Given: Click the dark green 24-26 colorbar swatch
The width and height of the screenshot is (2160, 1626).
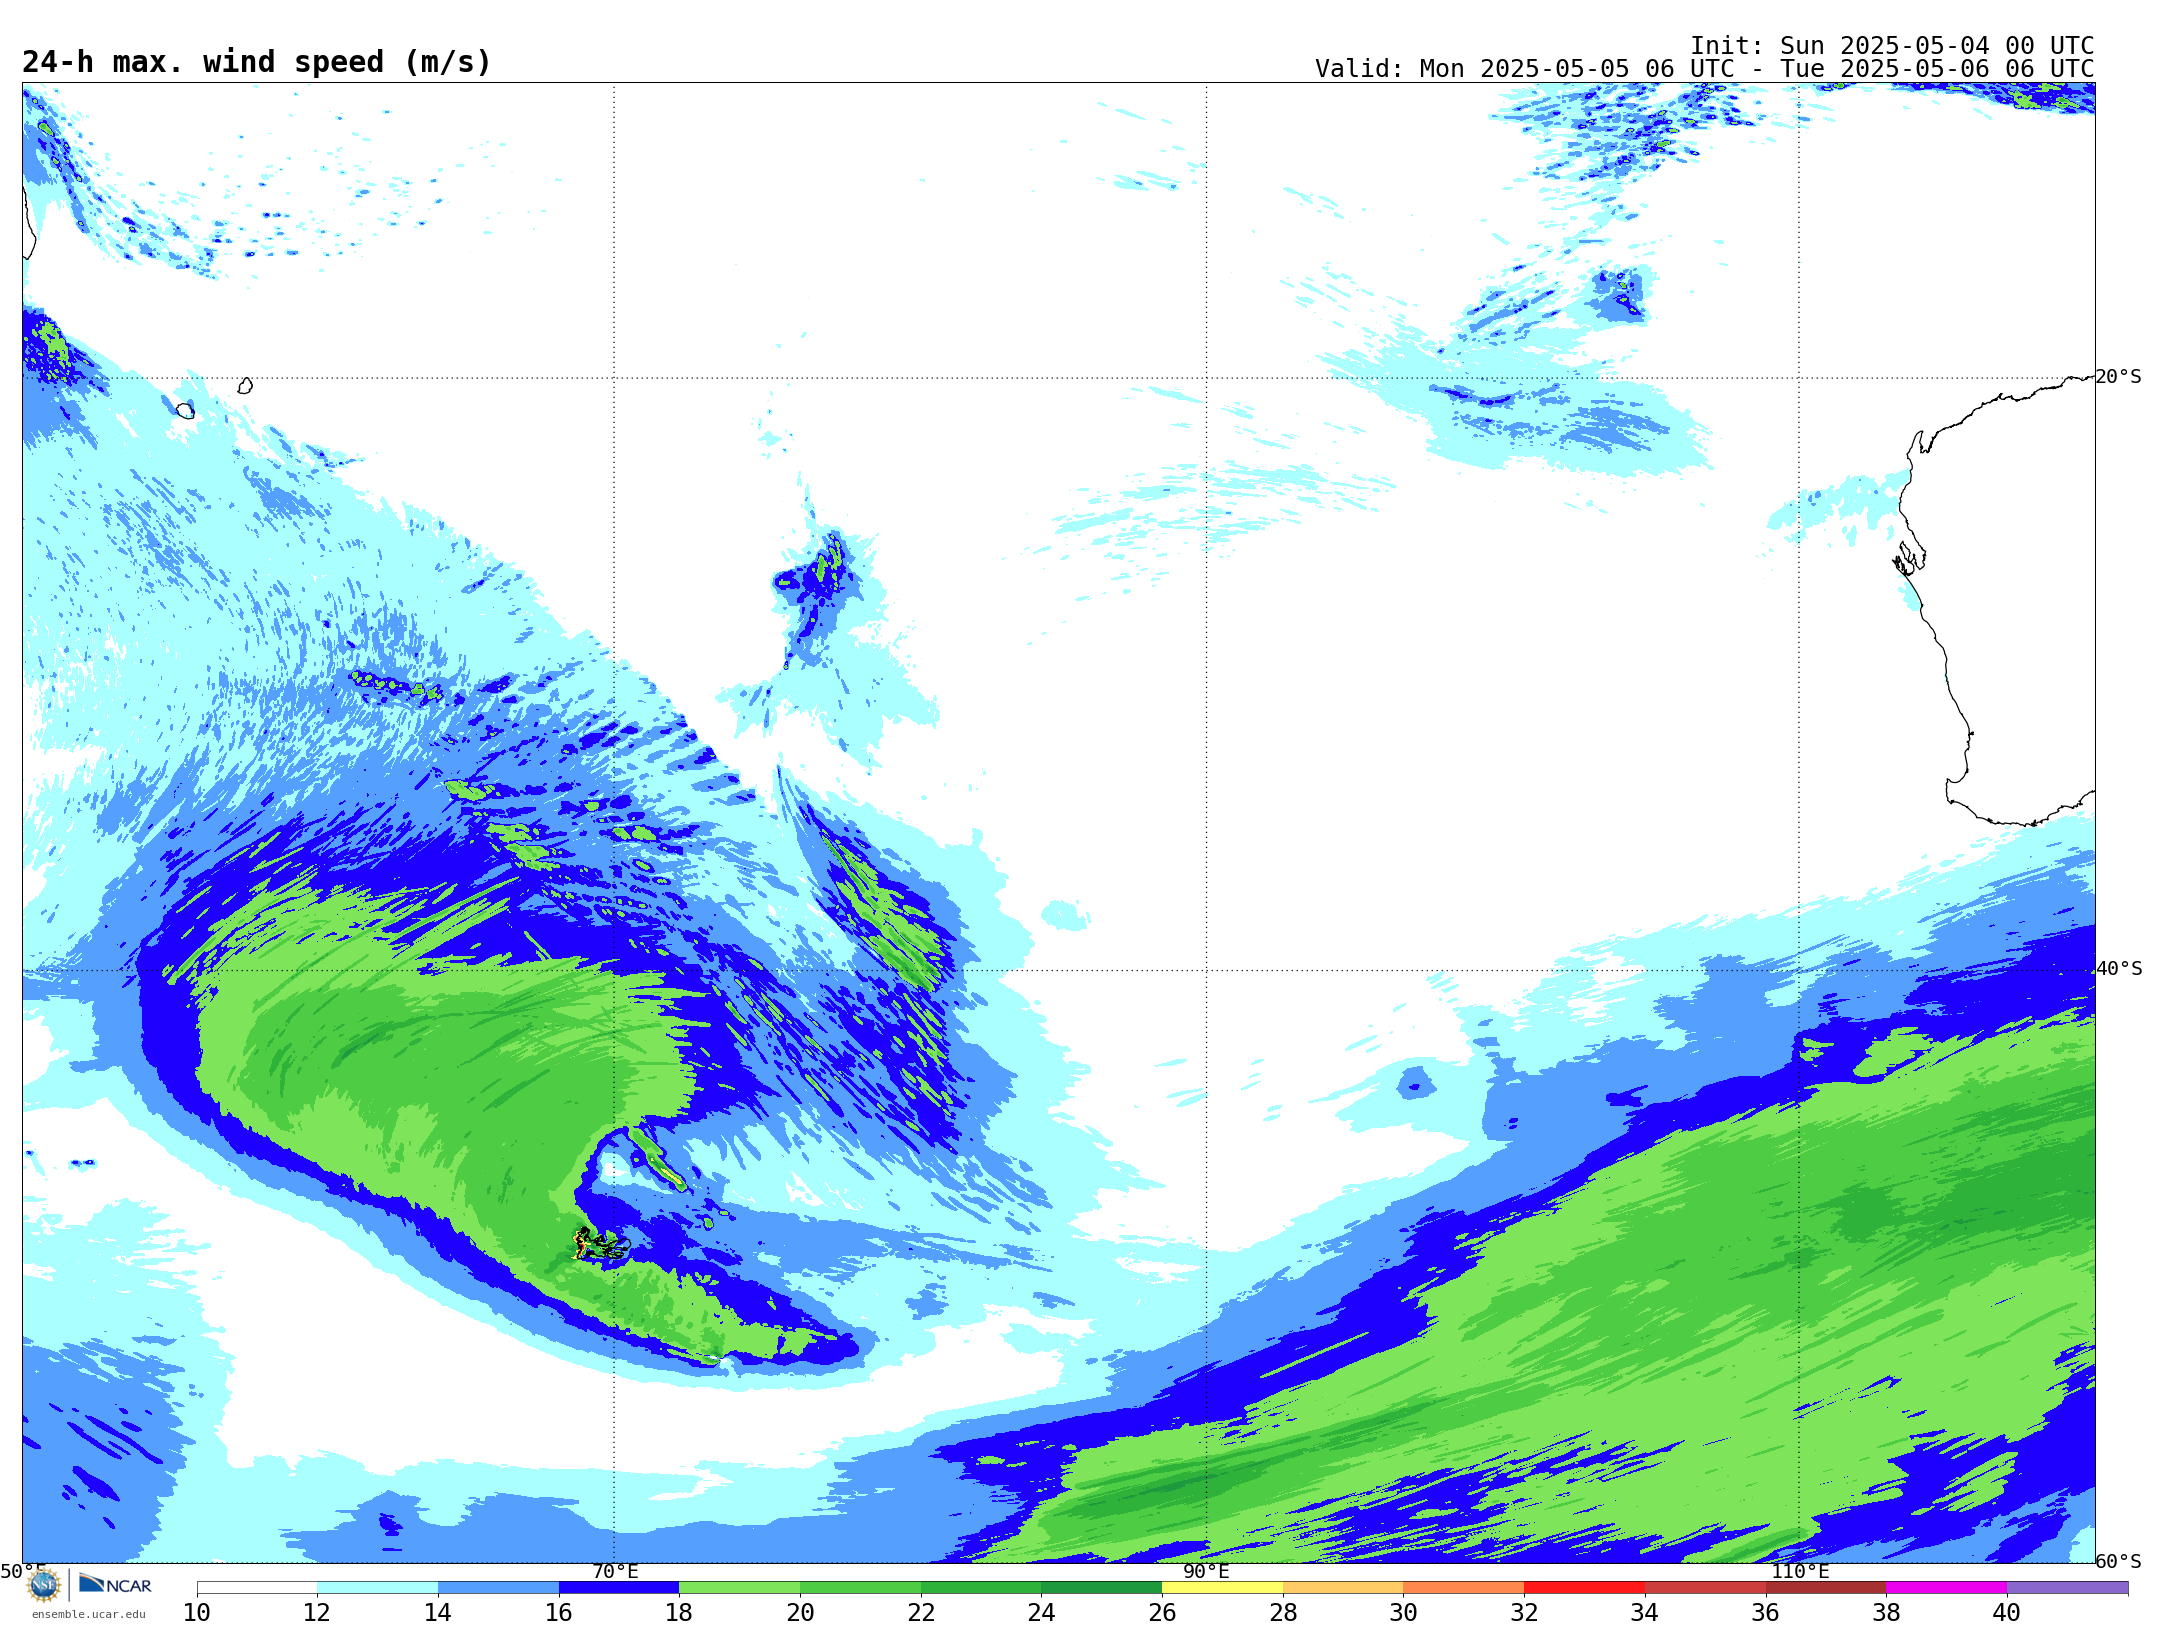Looking at the screenshot, I should coord(1101,1588).
